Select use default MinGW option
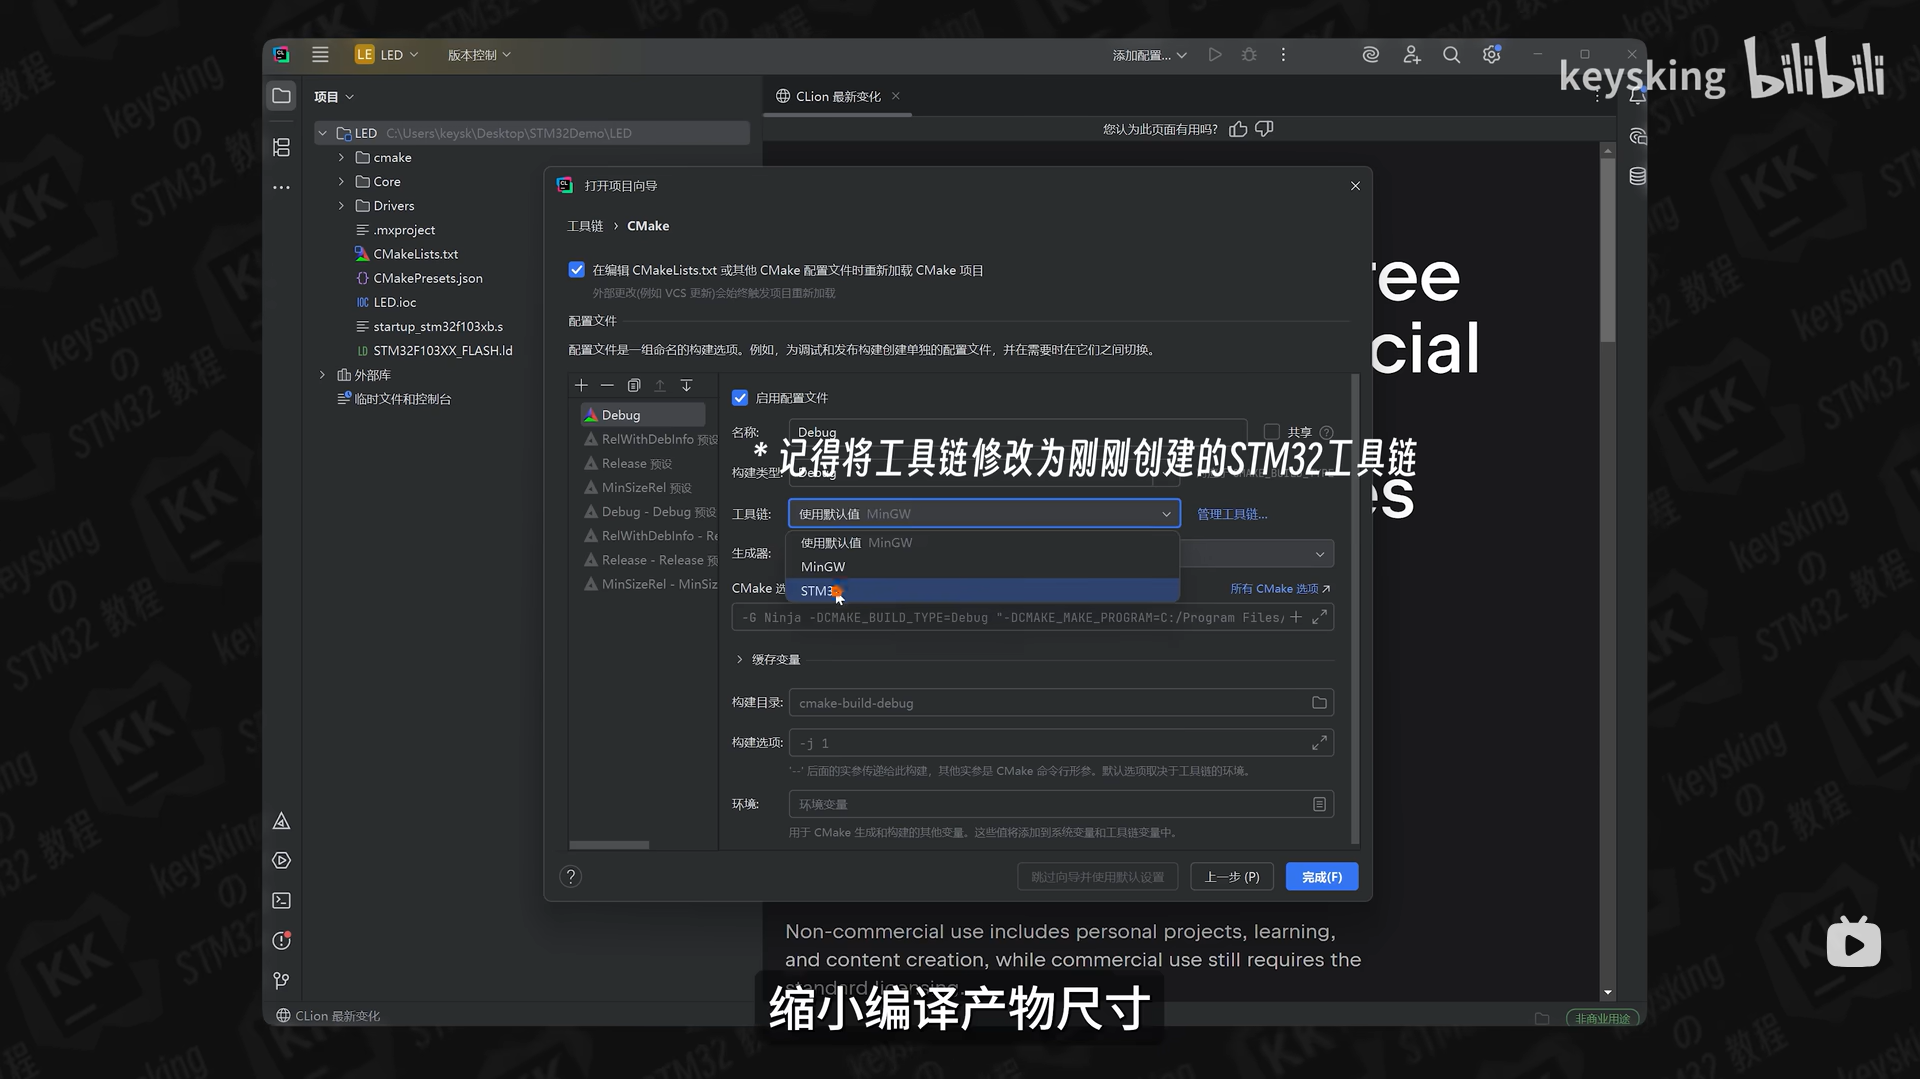1920x1079 pixels. (x=982, y=543)
